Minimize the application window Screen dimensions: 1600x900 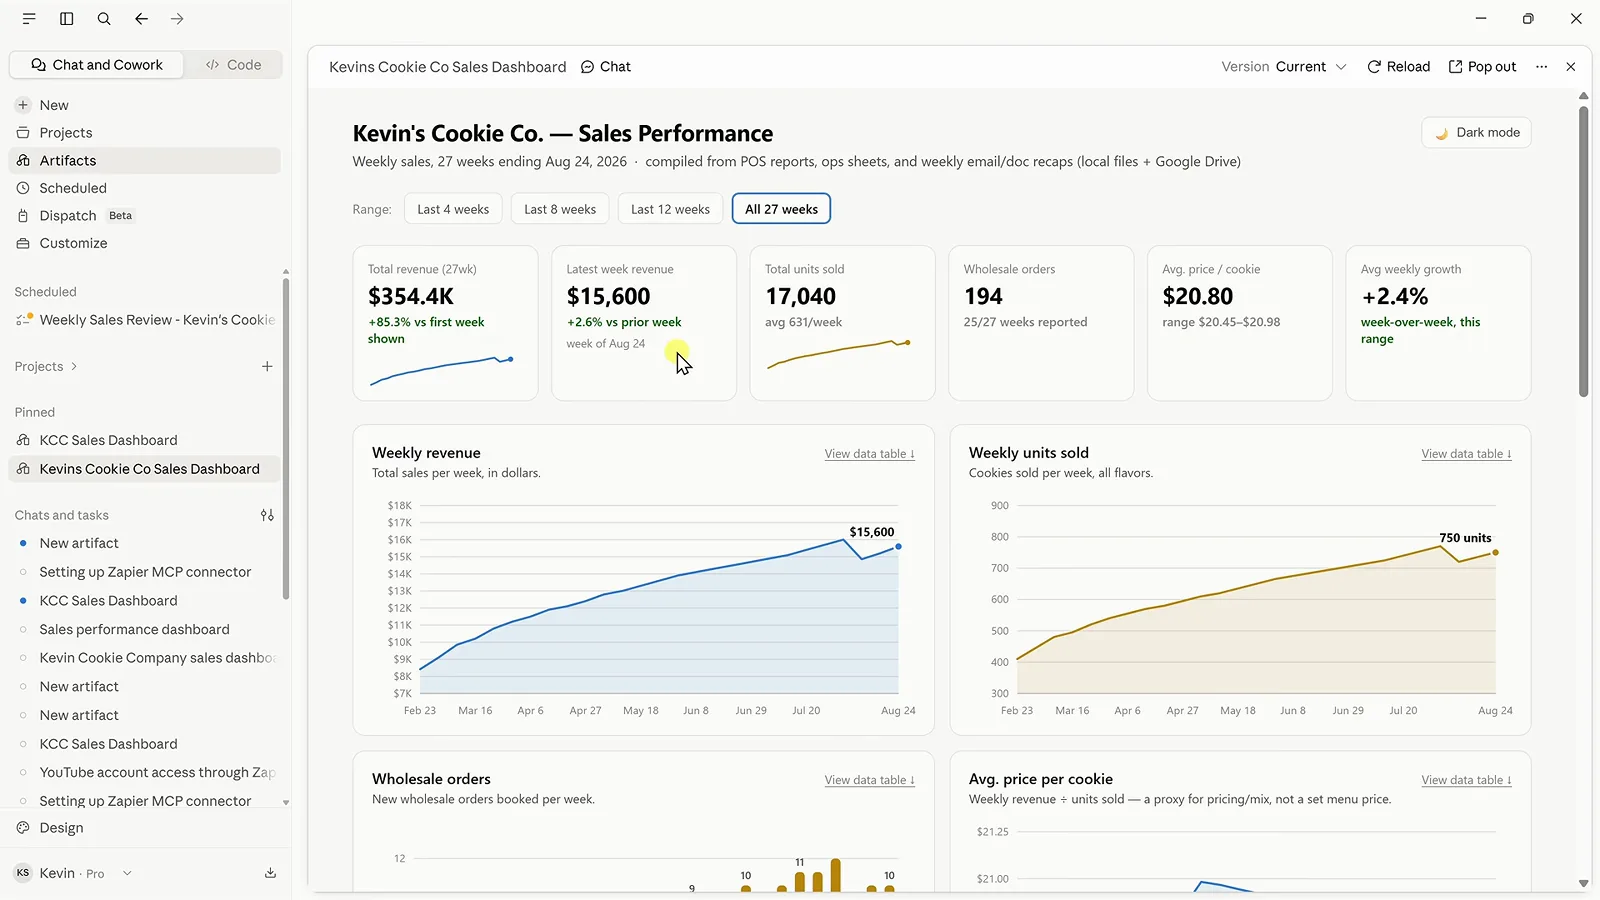point(1481,19)
